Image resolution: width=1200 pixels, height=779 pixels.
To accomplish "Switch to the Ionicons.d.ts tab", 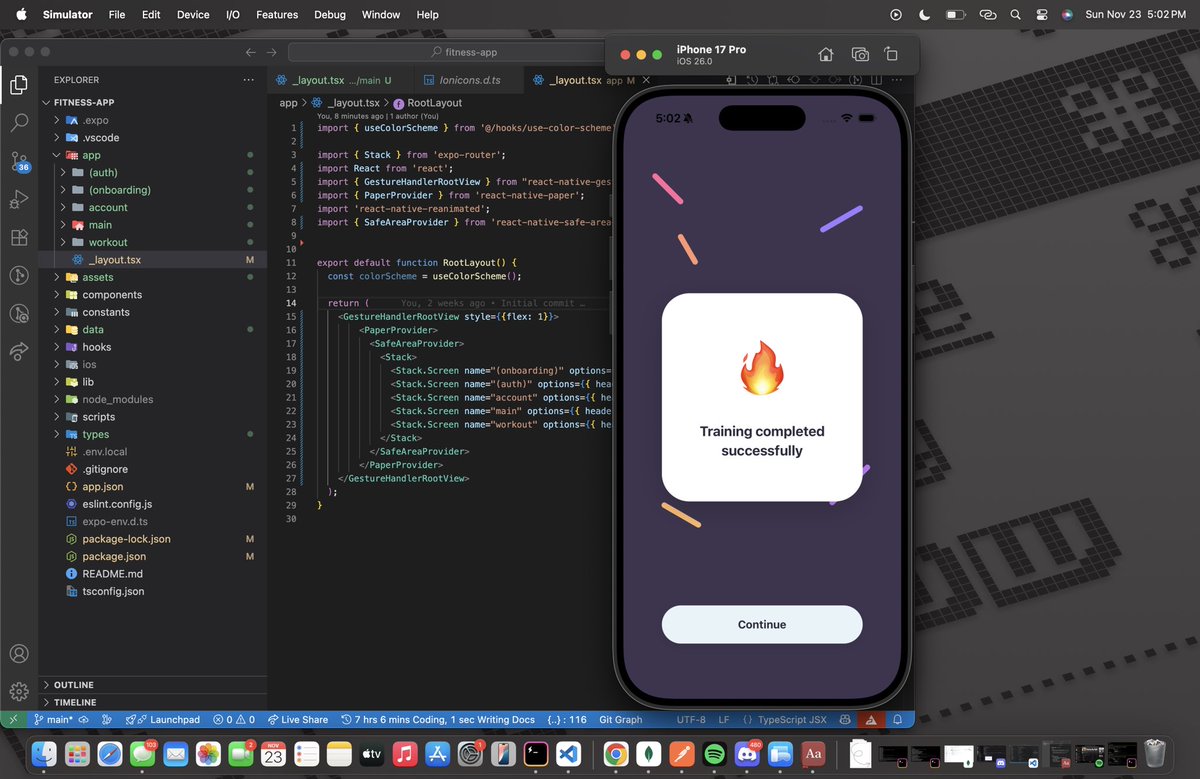I will pyautogui.click(x=470, y=80).
